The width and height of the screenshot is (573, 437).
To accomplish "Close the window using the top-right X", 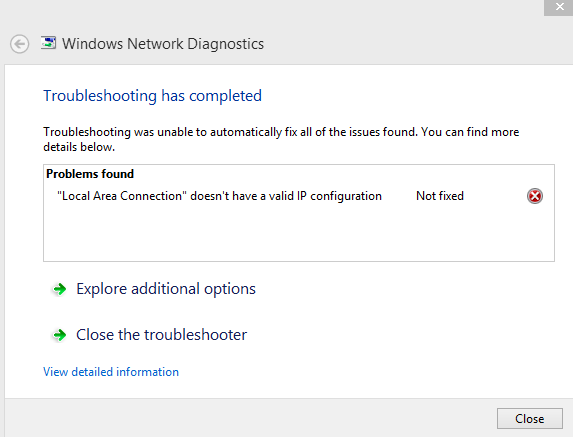I will pyautogui.click(x=559, y=7).
